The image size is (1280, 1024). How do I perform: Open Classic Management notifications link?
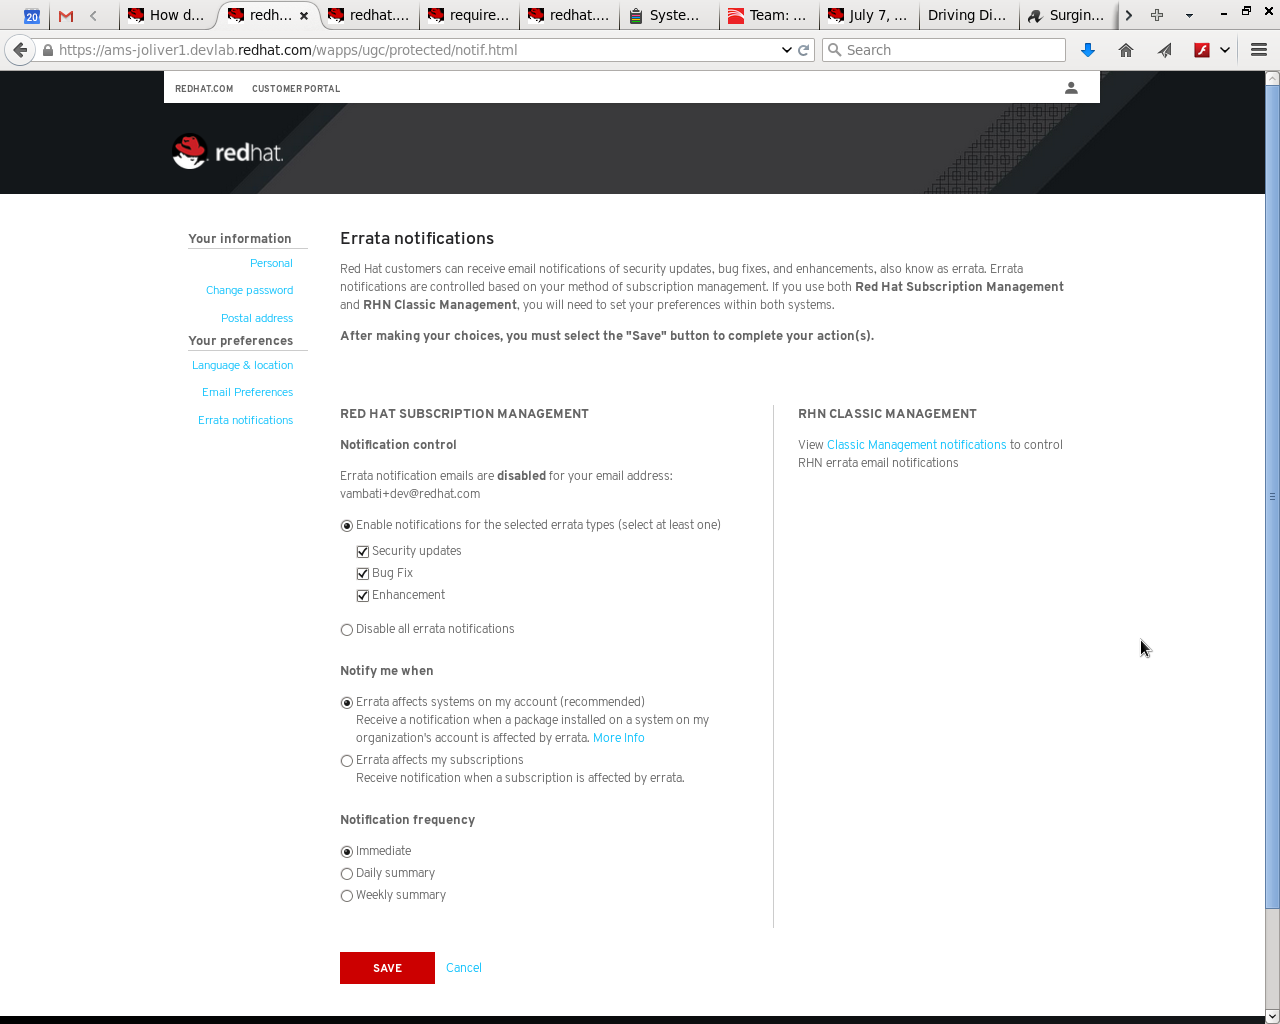click(x=916, y=444)
